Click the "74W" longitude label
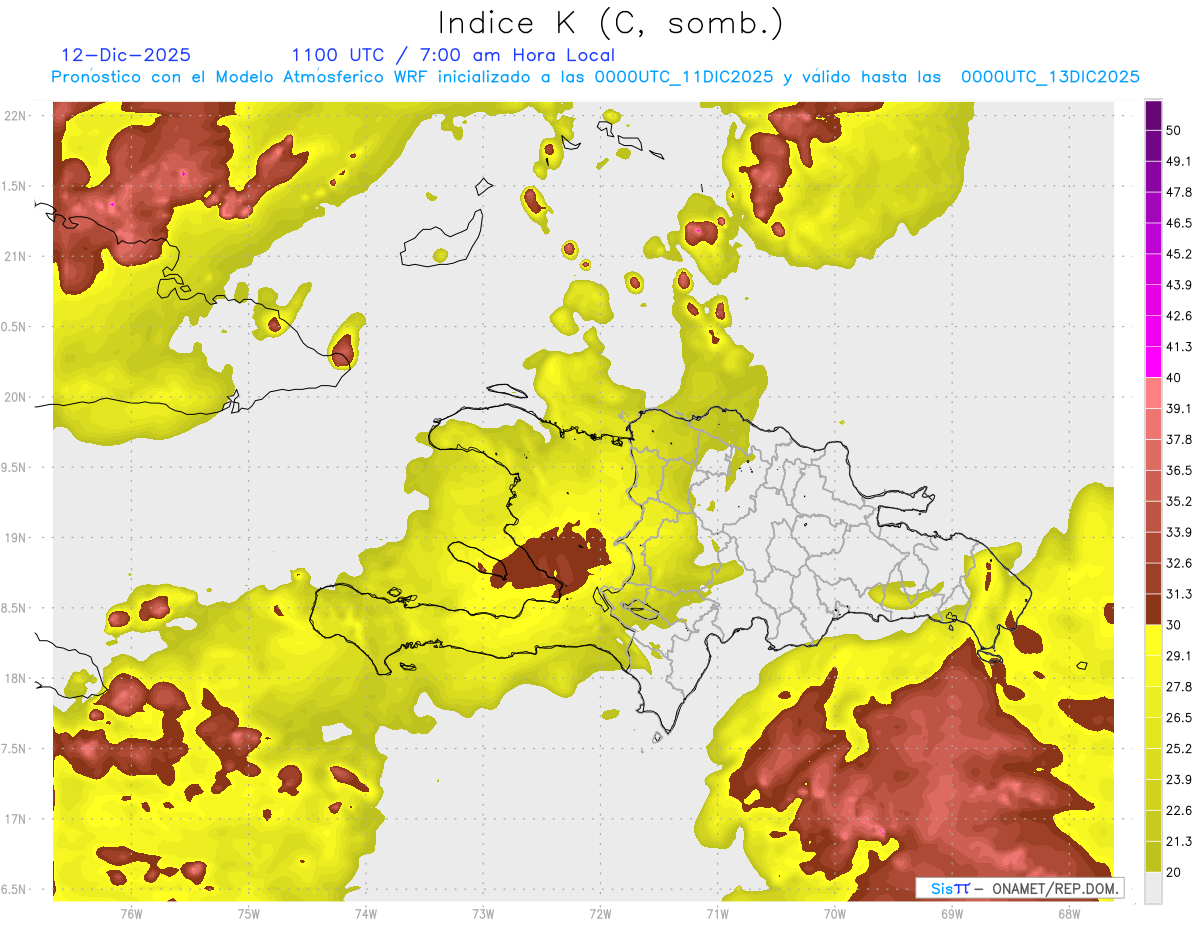Image resolution: width=1200 pixels, height=927 pixels. [366, 913]
